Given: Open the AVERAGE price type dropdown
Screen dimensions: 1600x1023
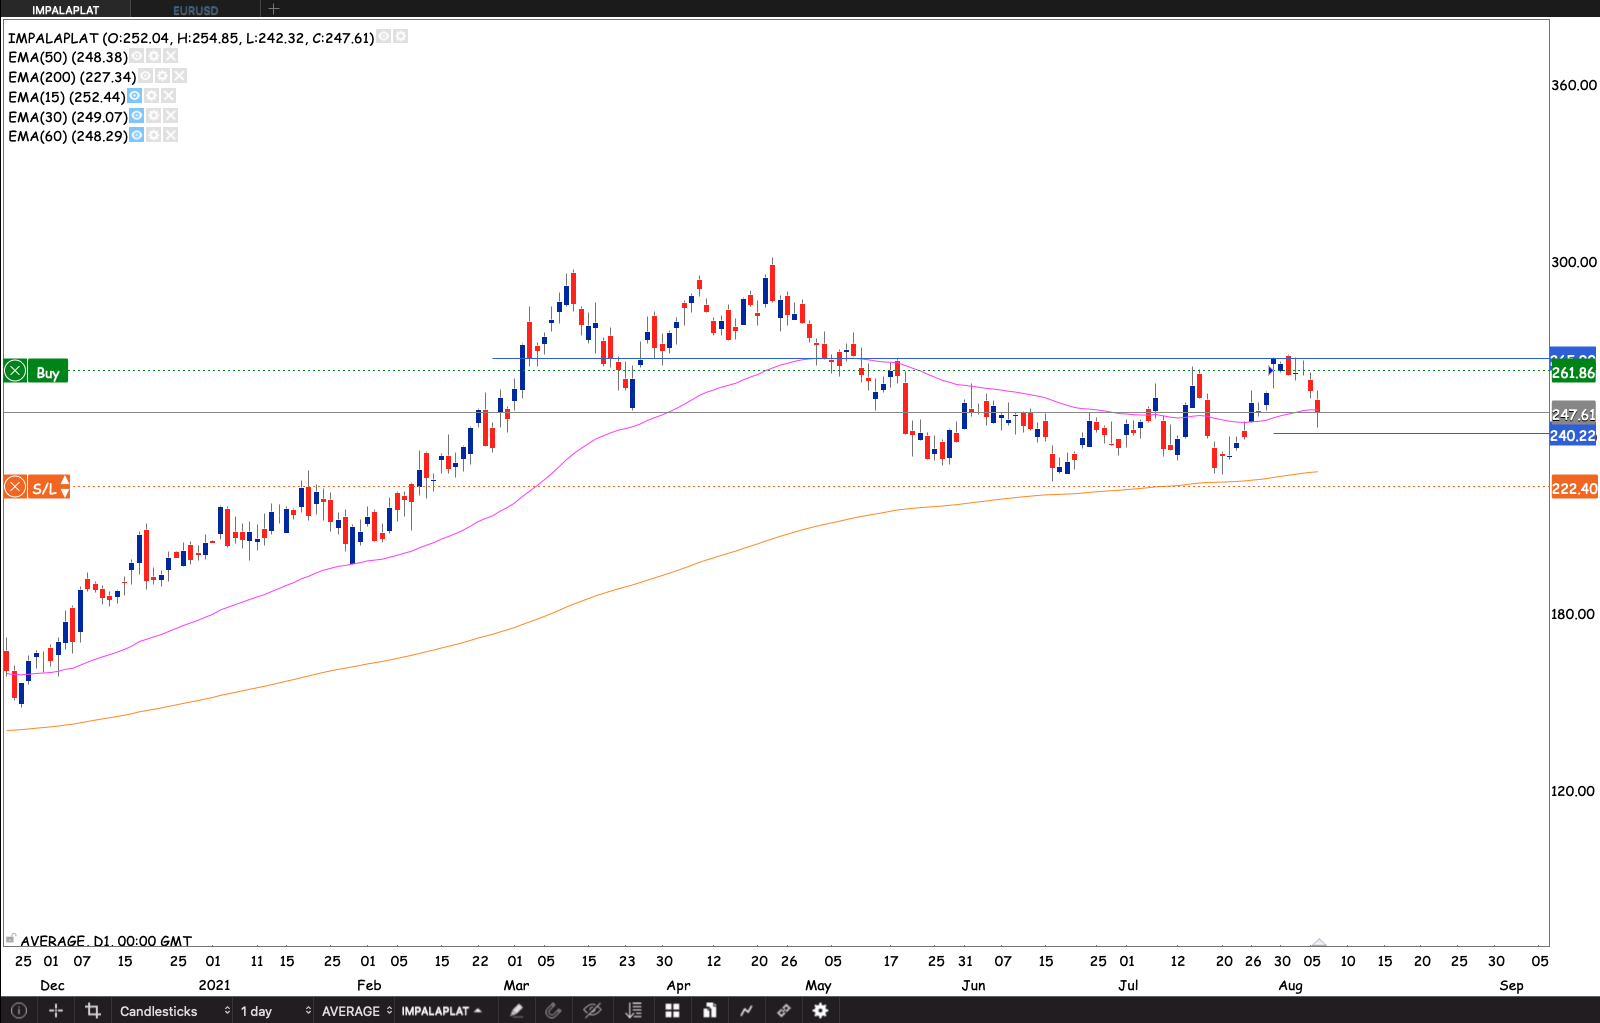Looking at the screenshot, I should (356, 1011).
